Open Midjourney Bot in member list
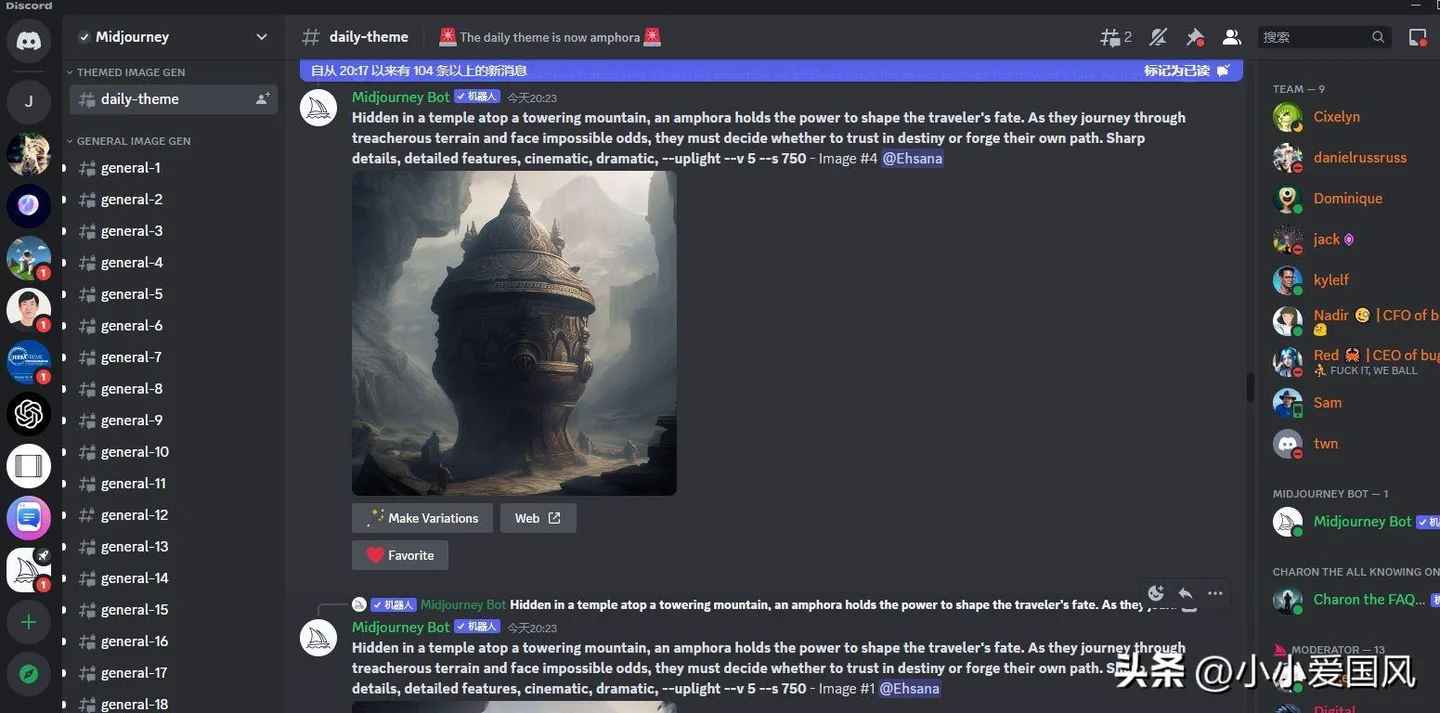Viewport: 1440px width, 713px height. 1355,522
